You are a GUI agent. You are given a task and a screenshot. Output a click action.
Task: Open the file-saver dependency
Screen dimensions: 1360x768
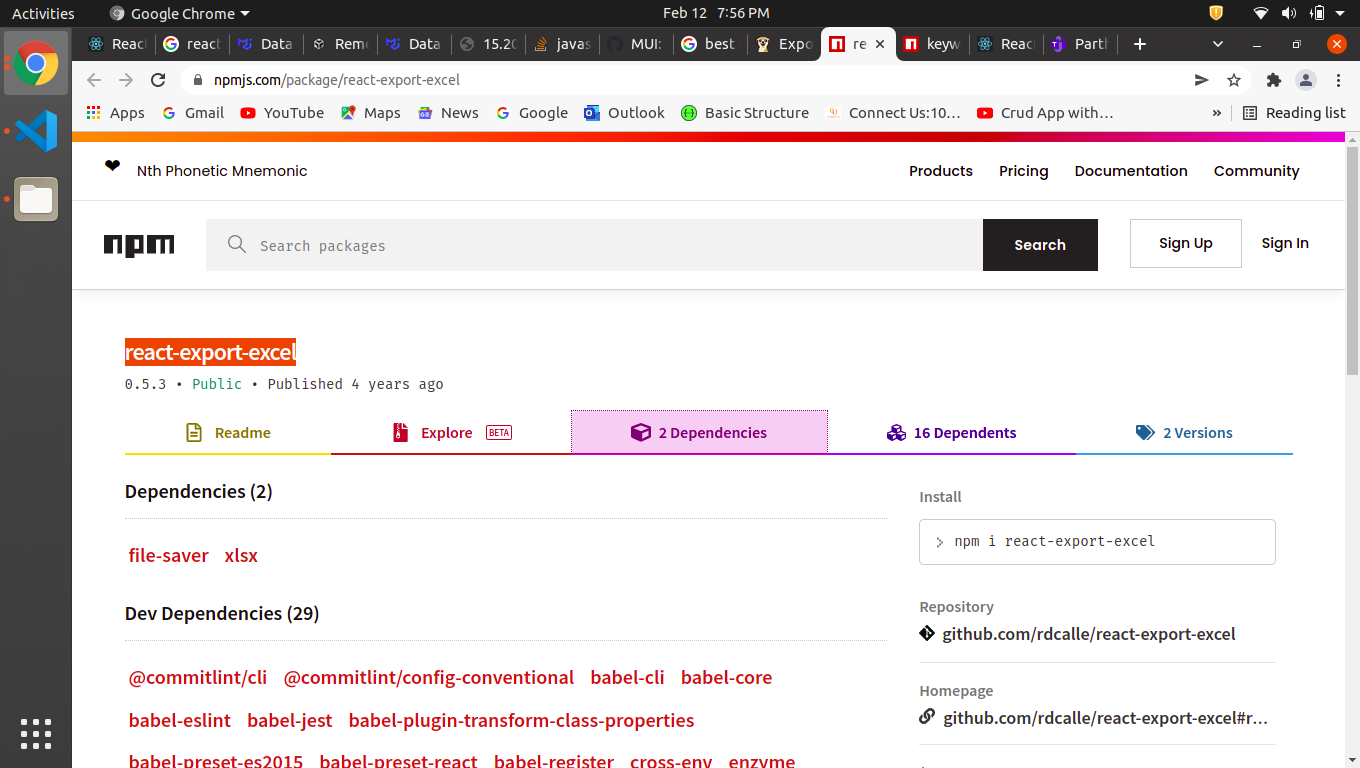click(169, 556)
